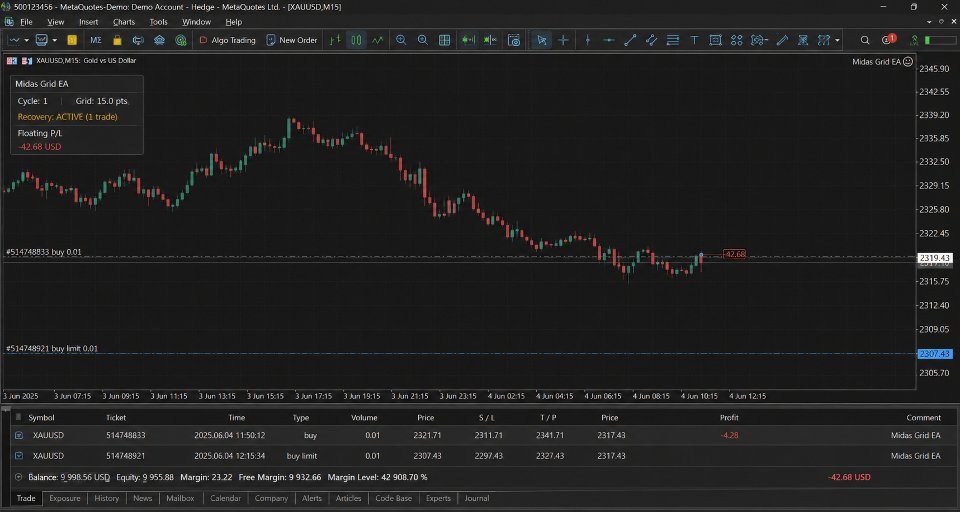Sort by the Volume column header
This screenshot has height=512, width=960.
(364, 418)
